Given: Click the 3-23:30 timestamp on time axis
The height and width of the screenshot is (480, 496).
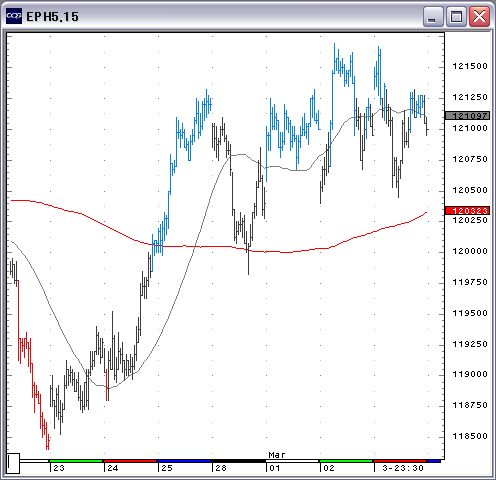Looking at the screenshot, I should pyautogui.click(x=403, y=468).
